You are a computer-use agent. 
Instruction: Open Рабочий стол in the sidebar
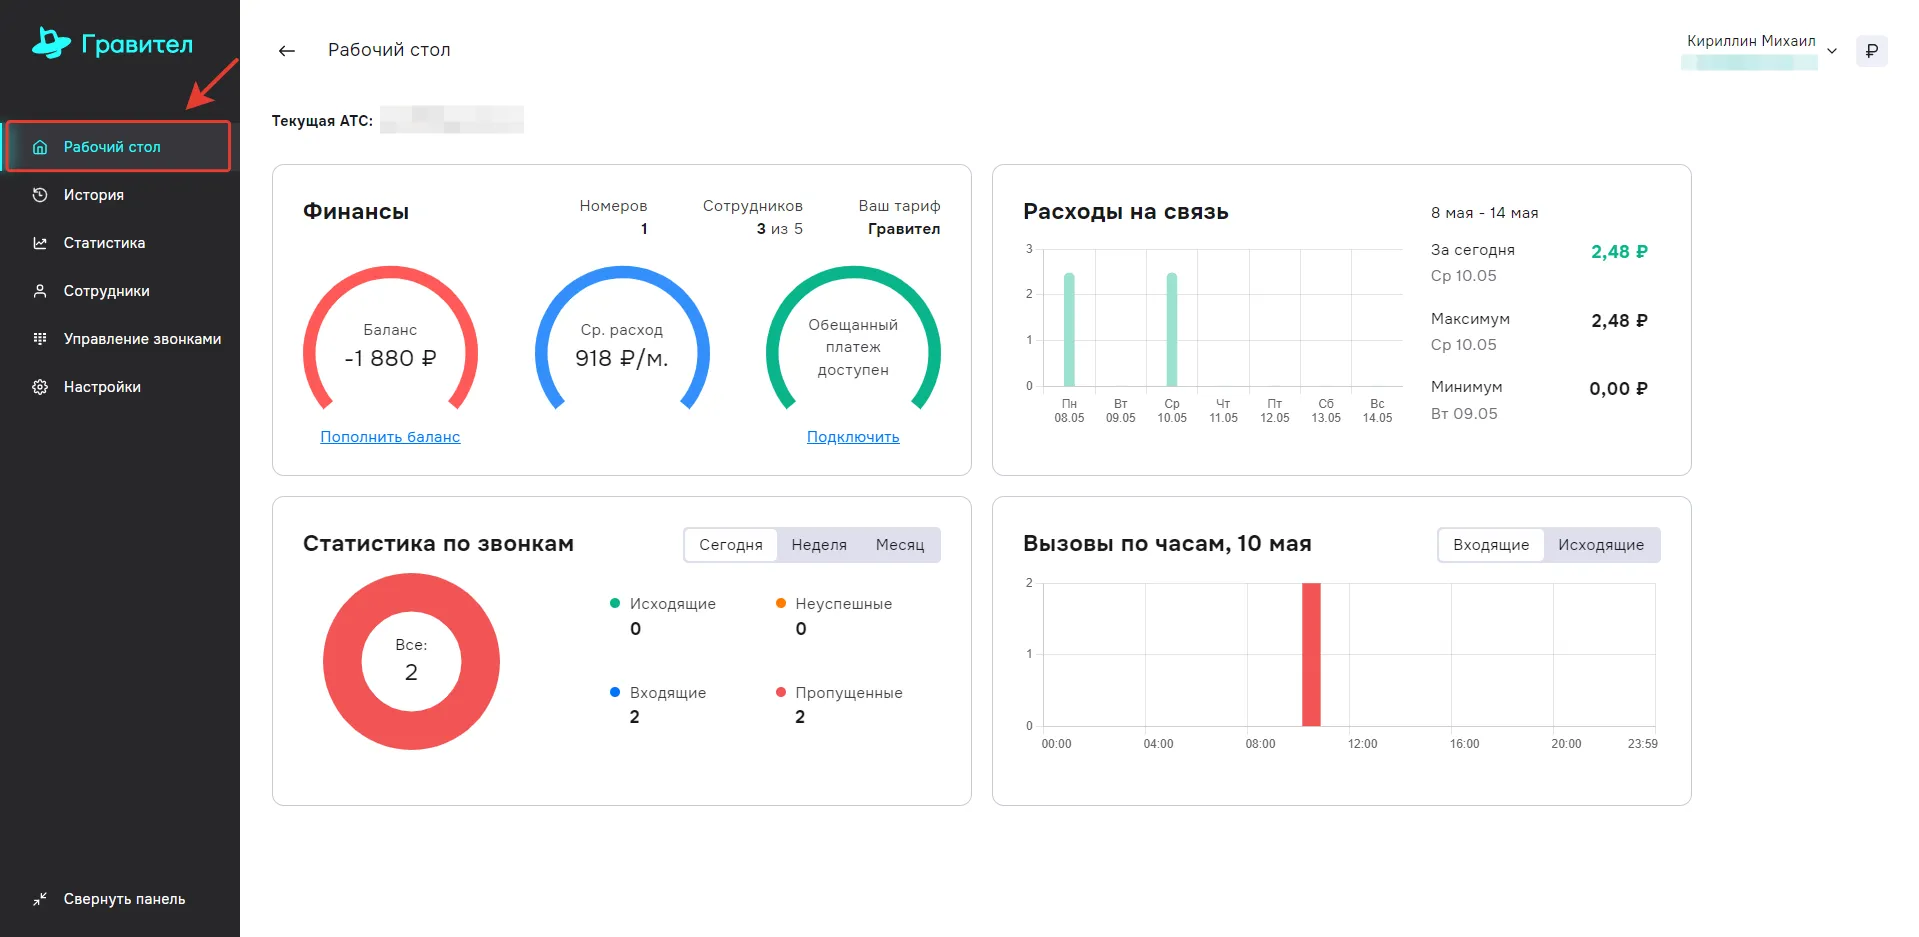coord(119,147)
